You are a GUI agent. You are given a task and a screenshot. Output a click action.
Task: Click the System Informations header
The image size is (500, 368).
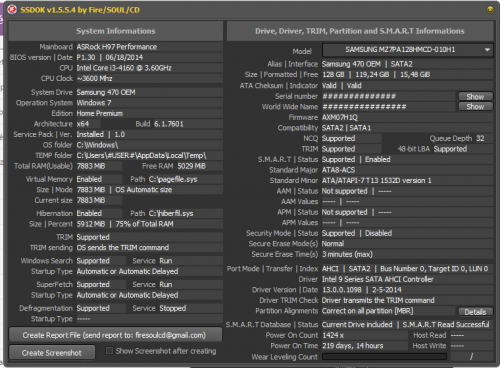[115, 31]
